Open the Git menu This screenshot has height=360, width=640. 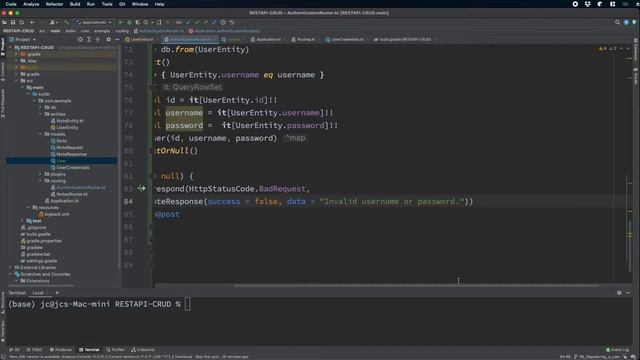(122, 4)
